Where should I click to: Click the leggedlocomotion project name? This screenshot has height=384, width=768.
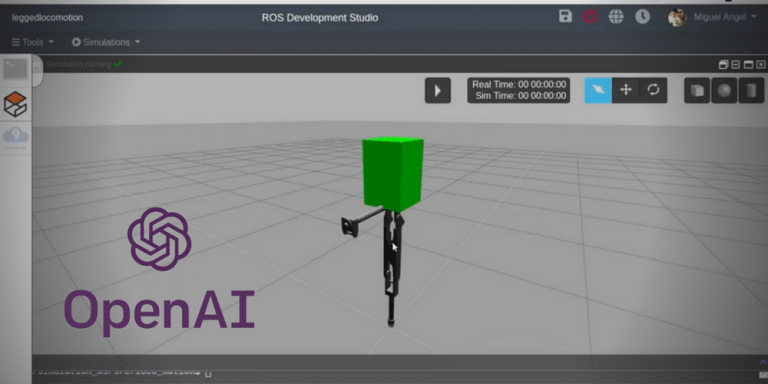pyautogui.click(x=48, y=18)
